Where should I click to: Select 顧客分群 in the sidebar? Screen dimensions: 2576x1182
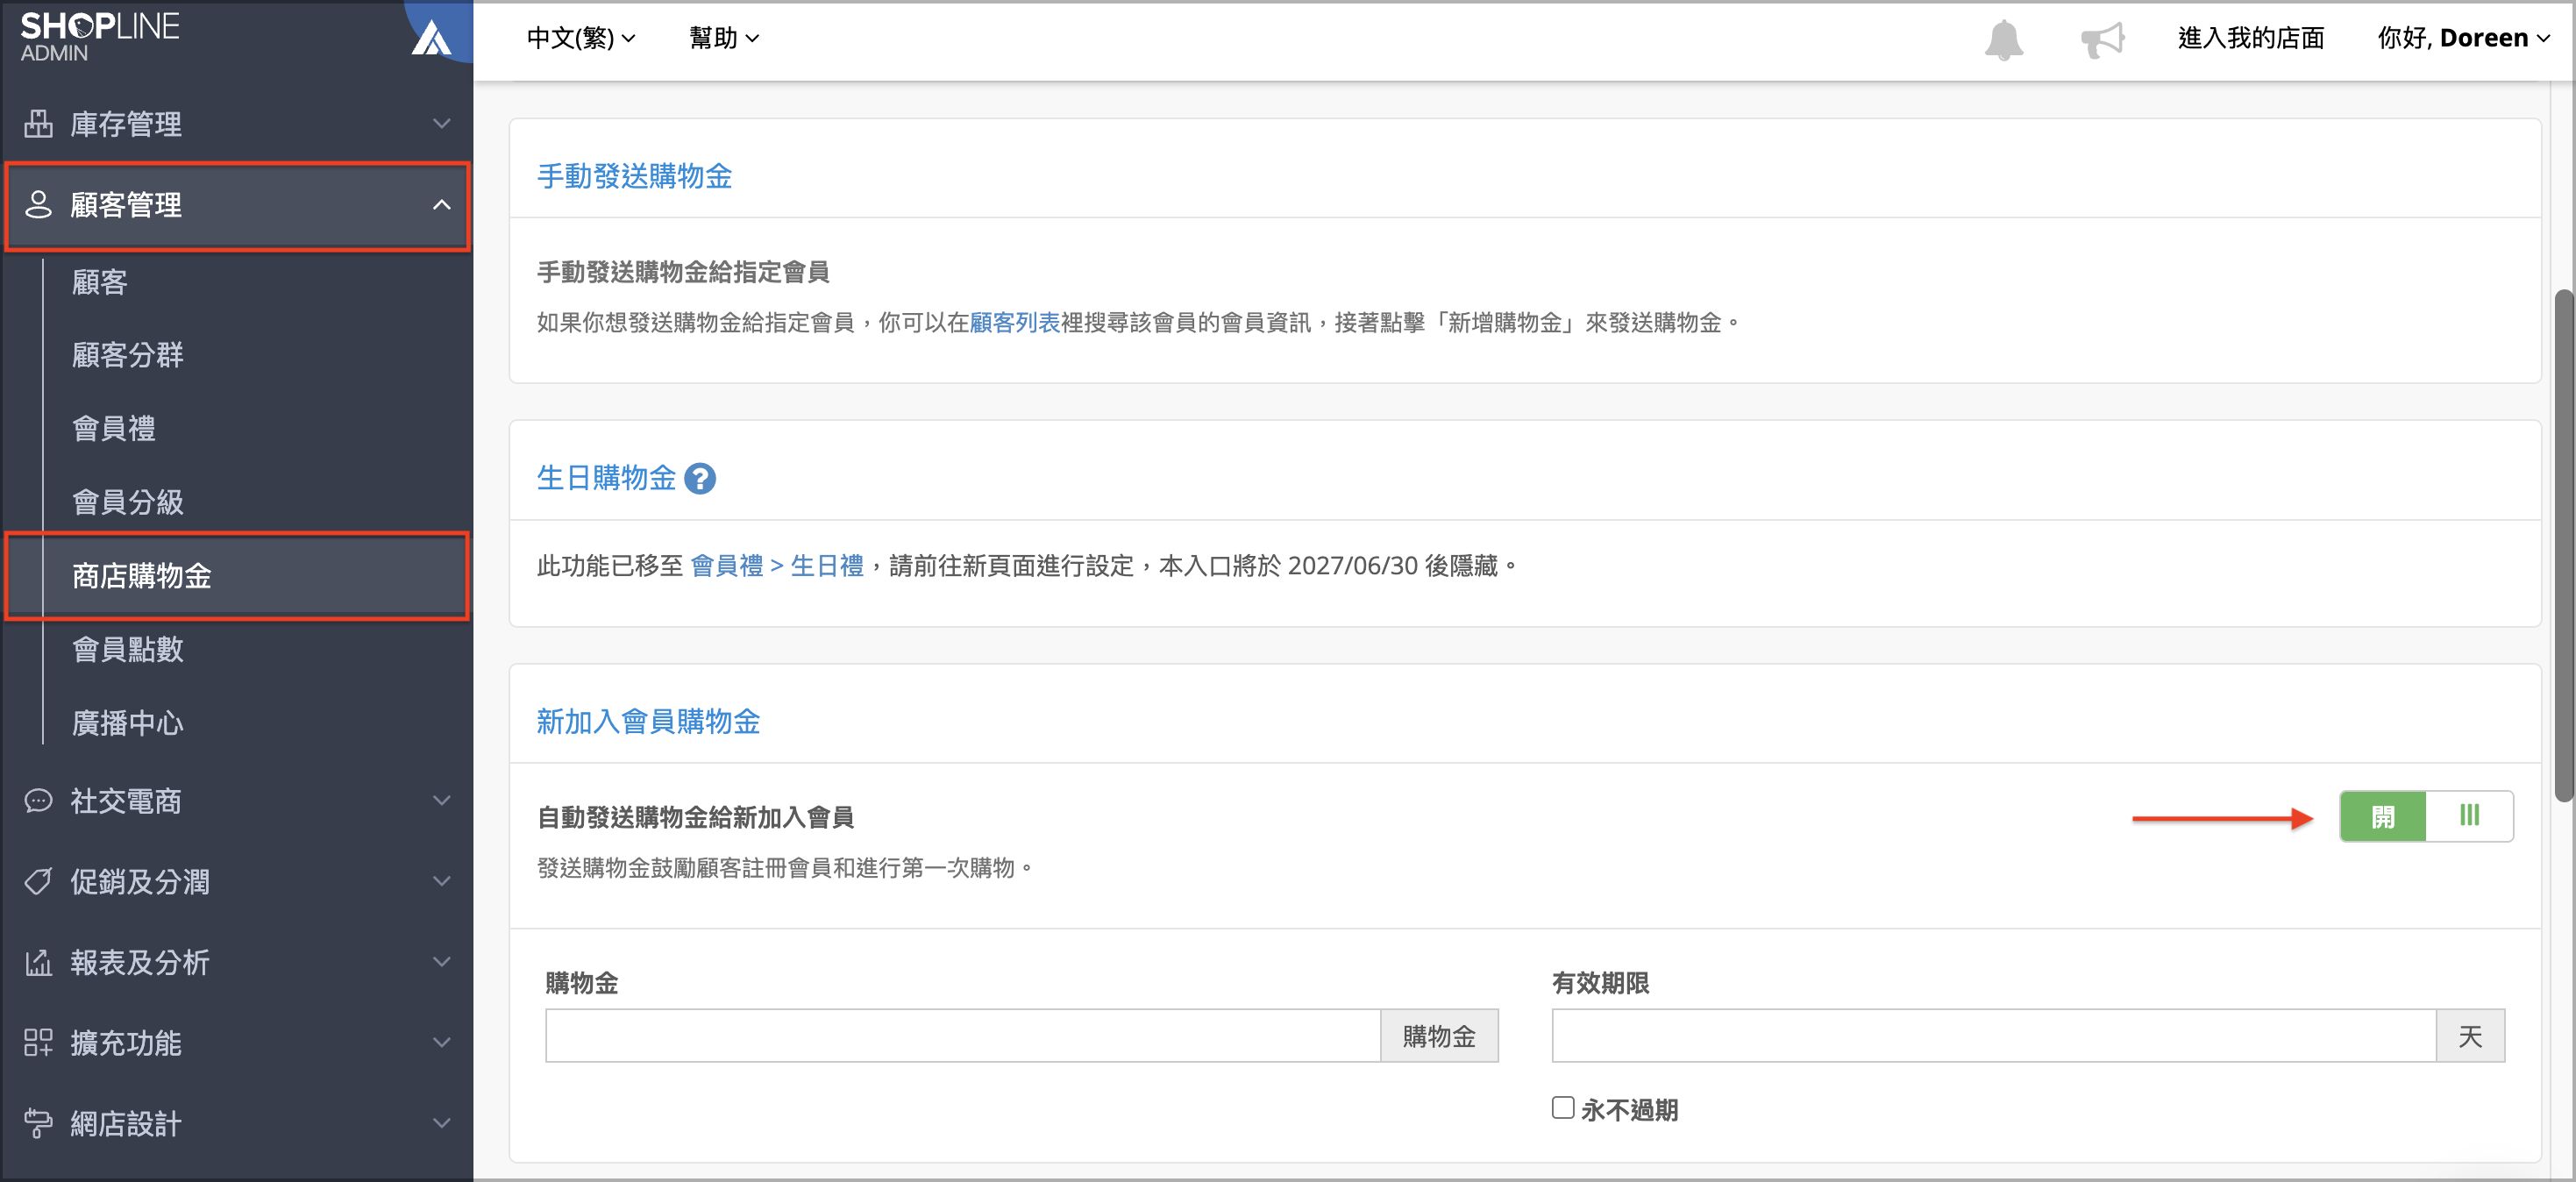pos(128,356)
